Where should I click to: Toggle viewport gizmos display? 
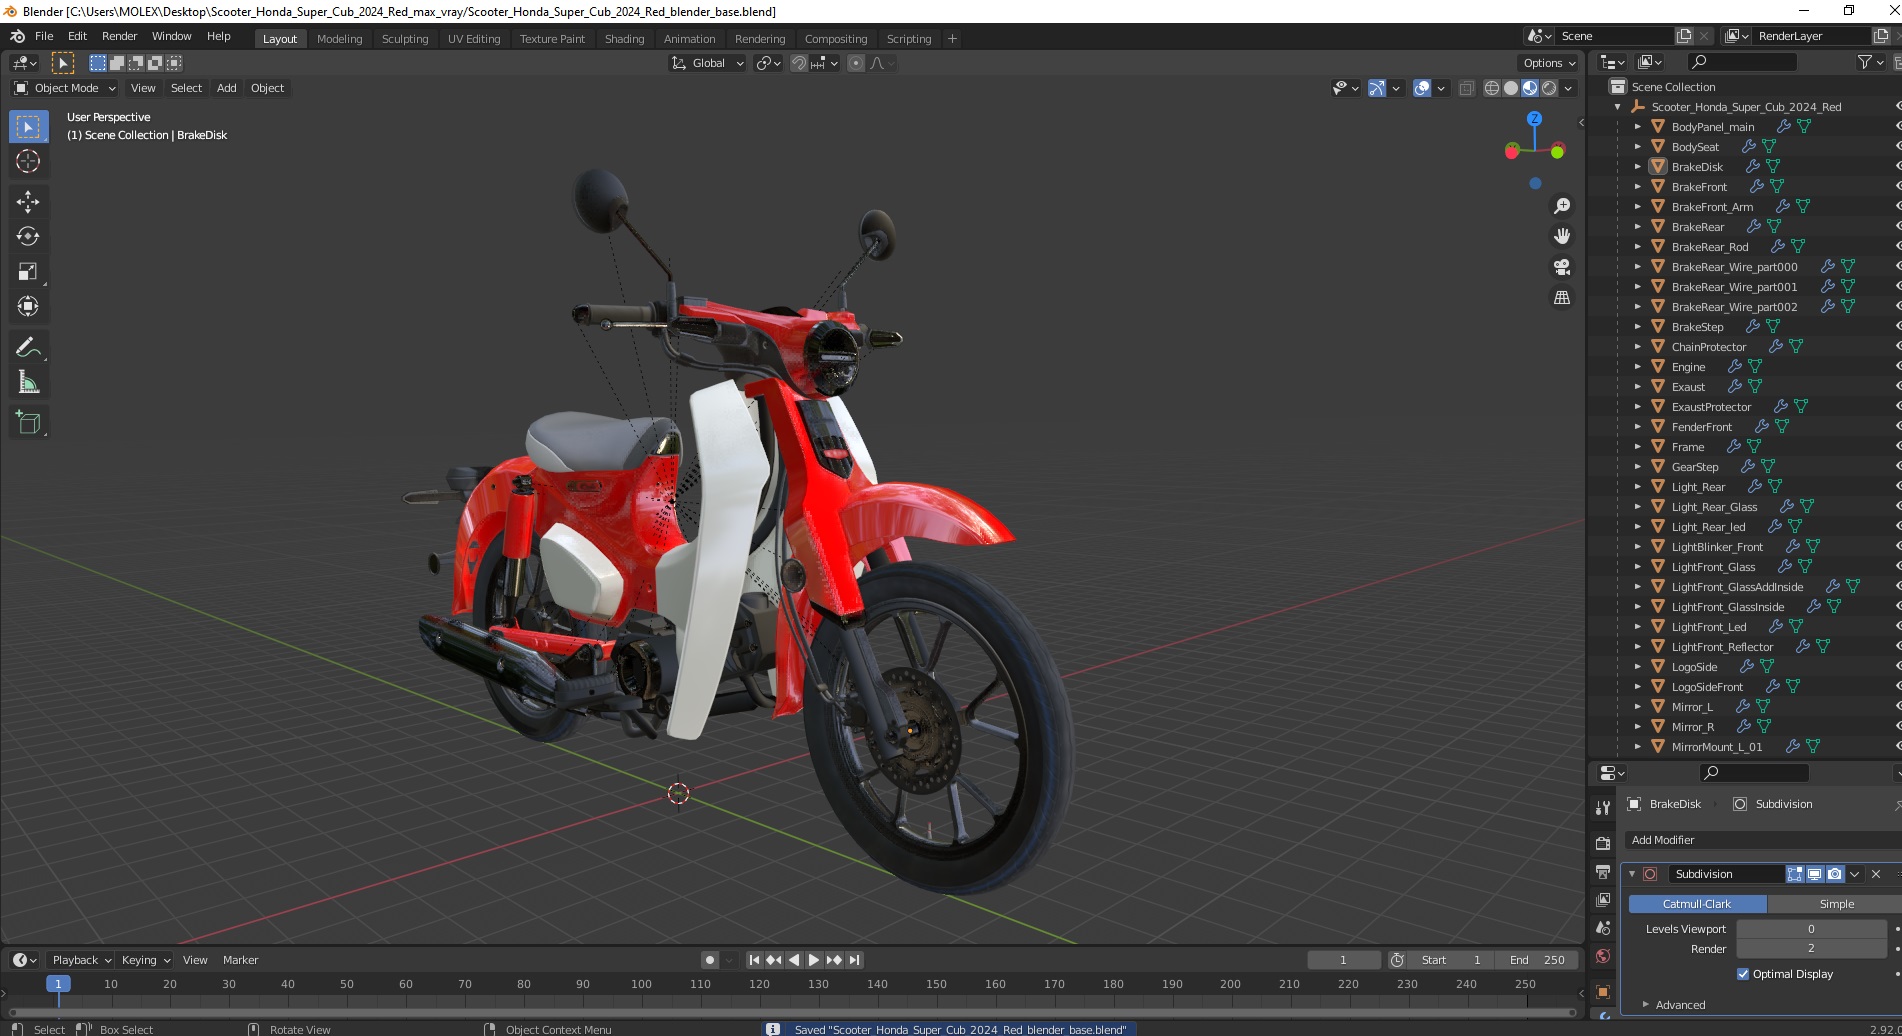(x=1377, y=88)
